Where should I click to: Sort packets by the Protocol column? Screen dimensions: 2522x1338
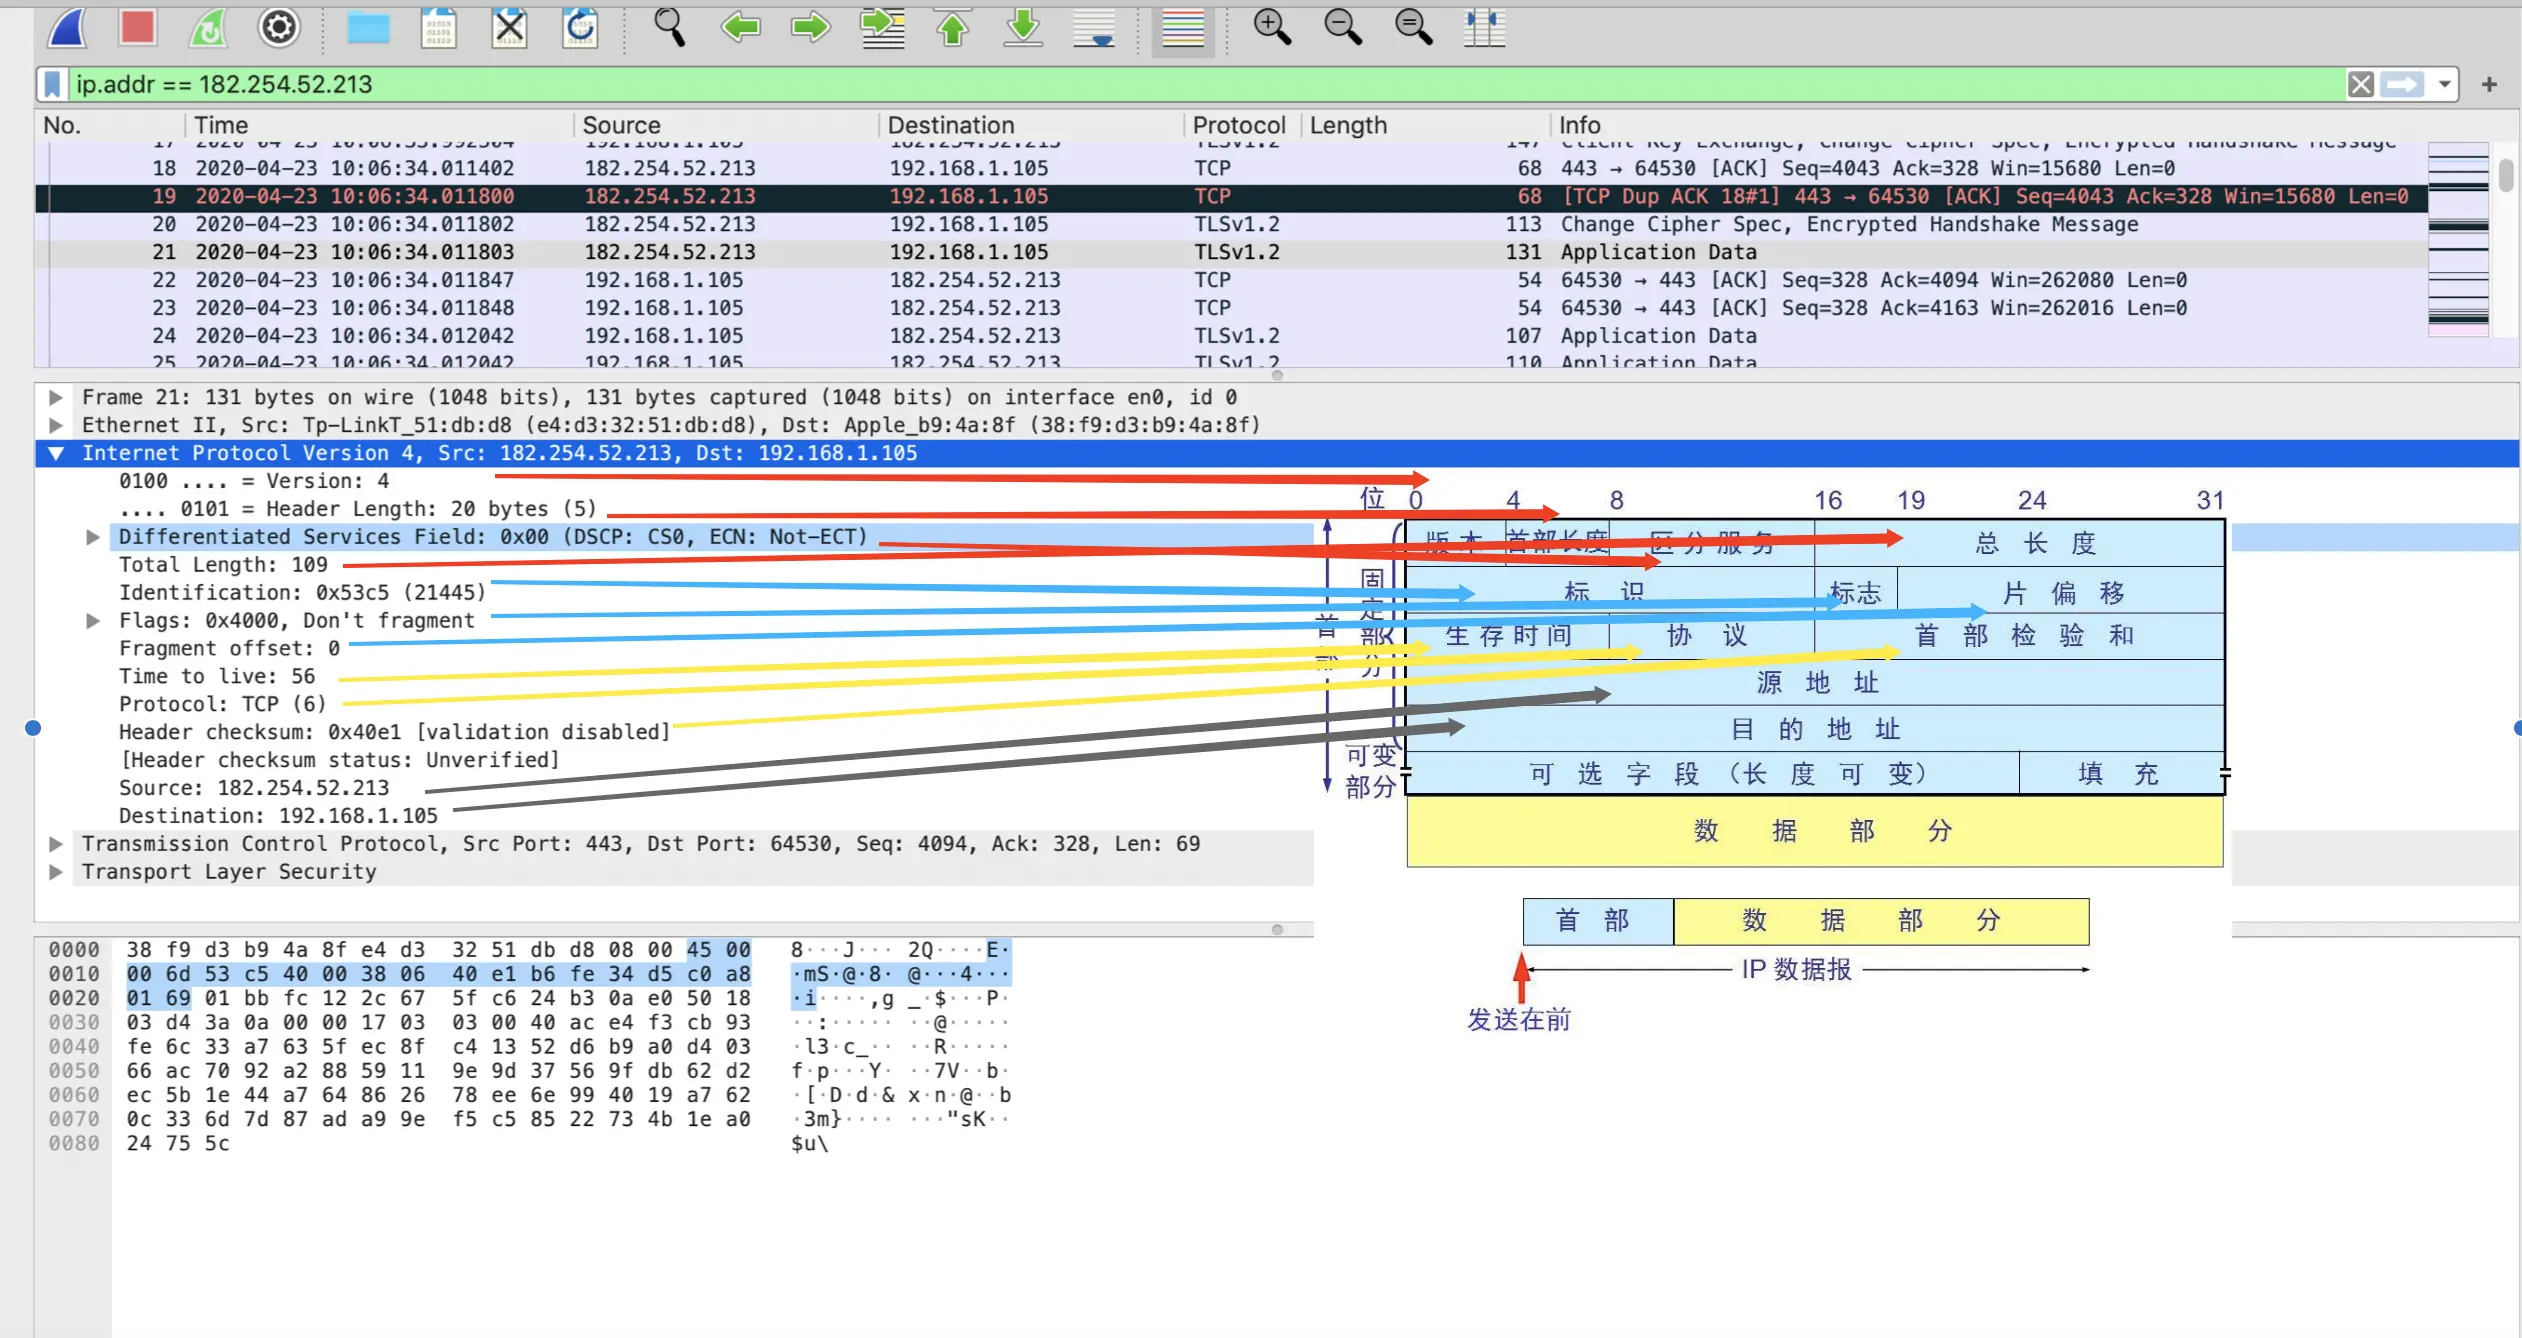pos(1238,125)
